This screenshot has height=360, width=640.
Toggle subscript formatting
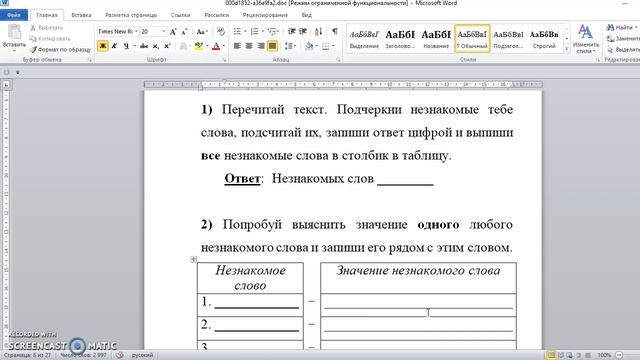click(156, 46)
